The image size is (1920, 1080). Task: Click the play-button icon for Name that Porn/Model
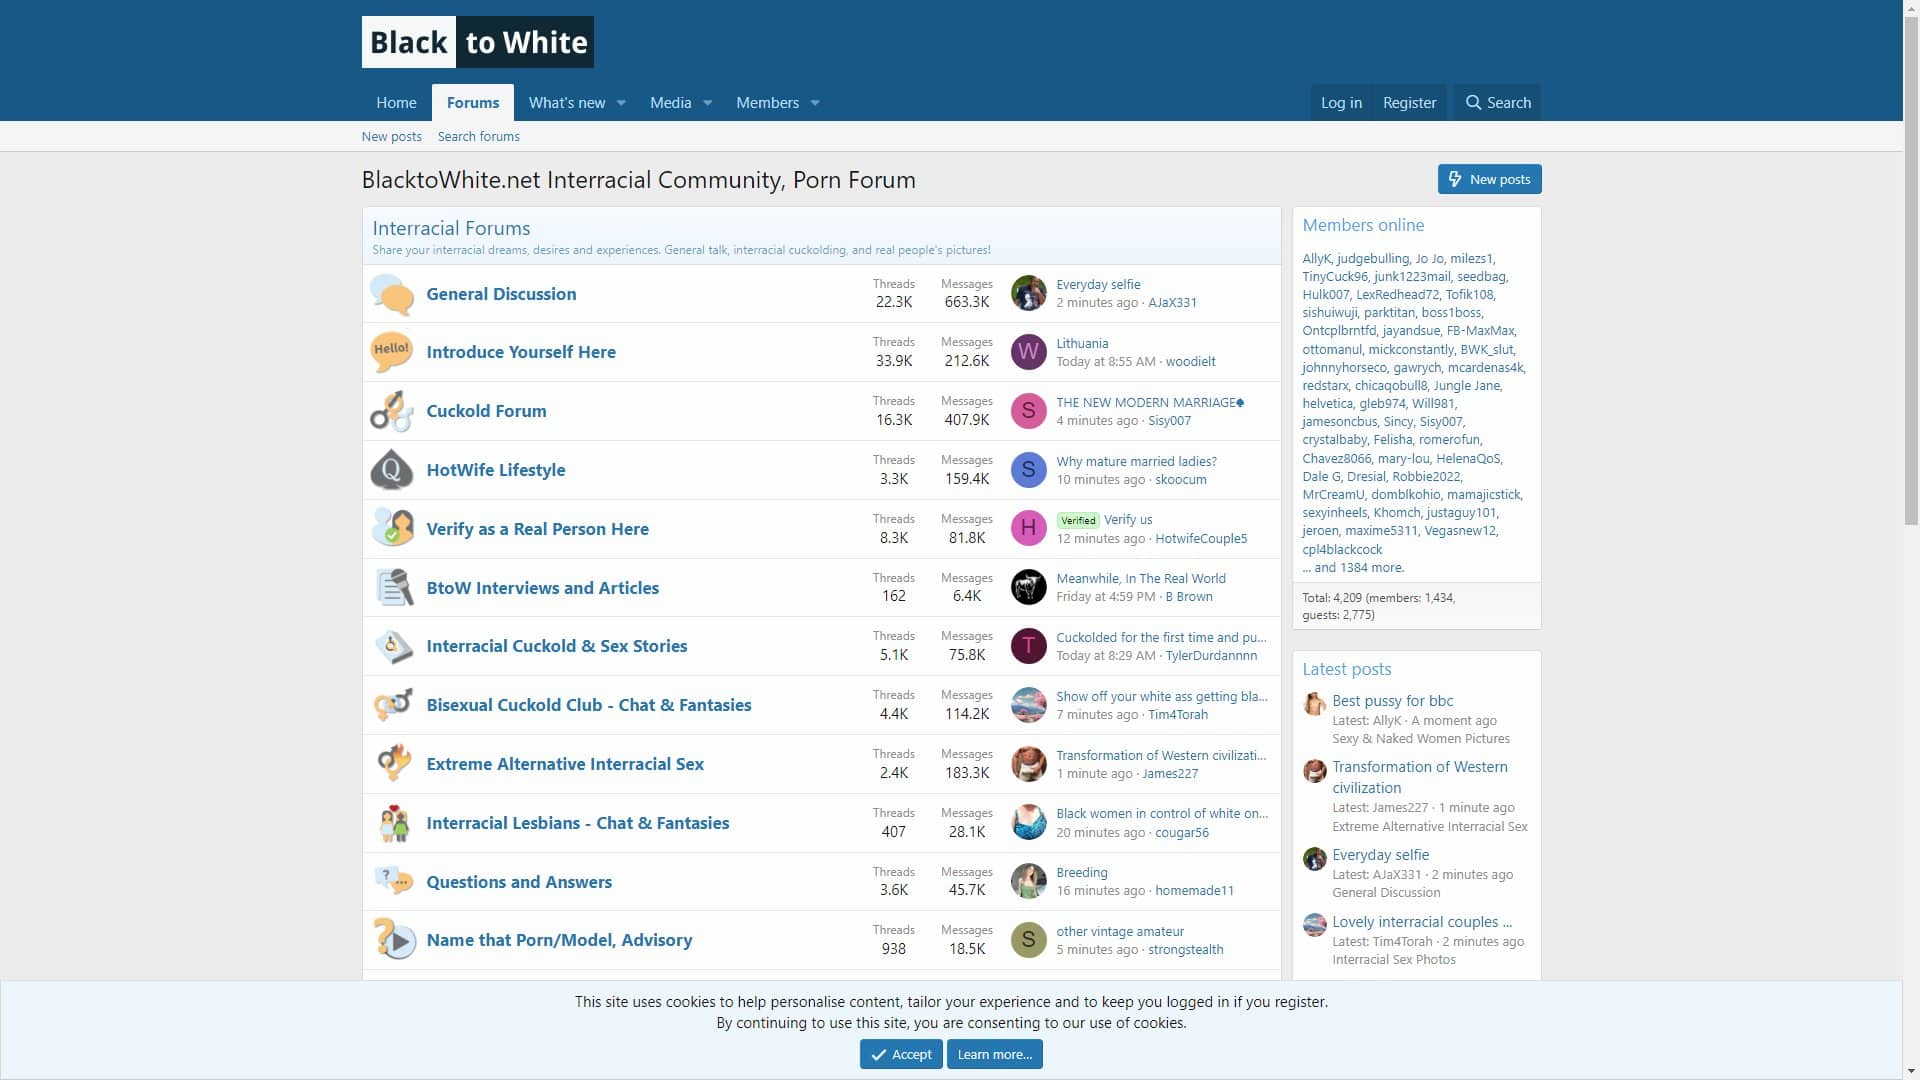392,940
